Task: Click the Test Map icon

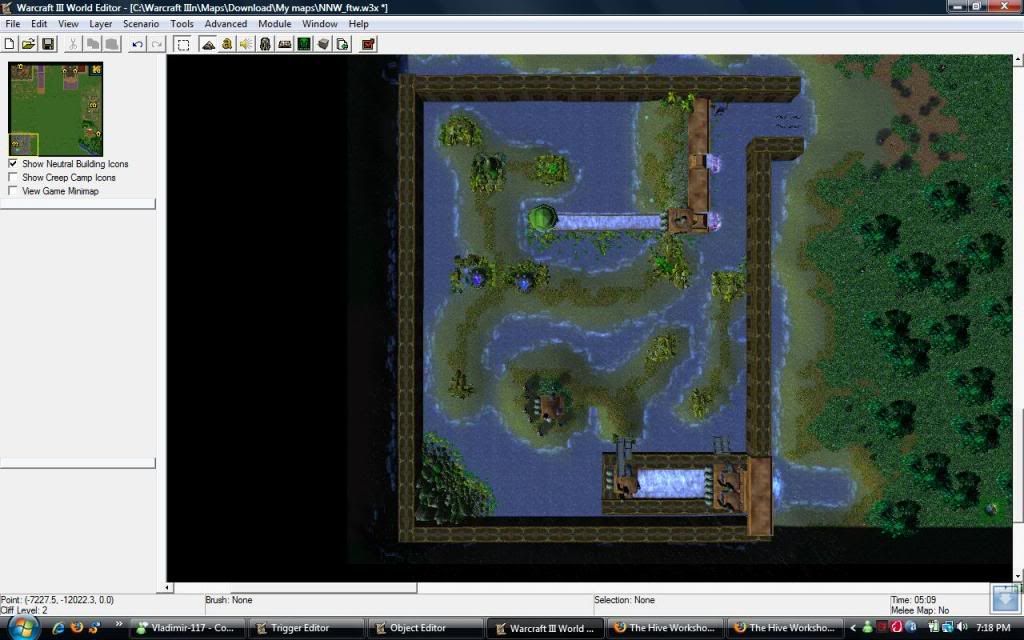Action: (x=368, y=44)
